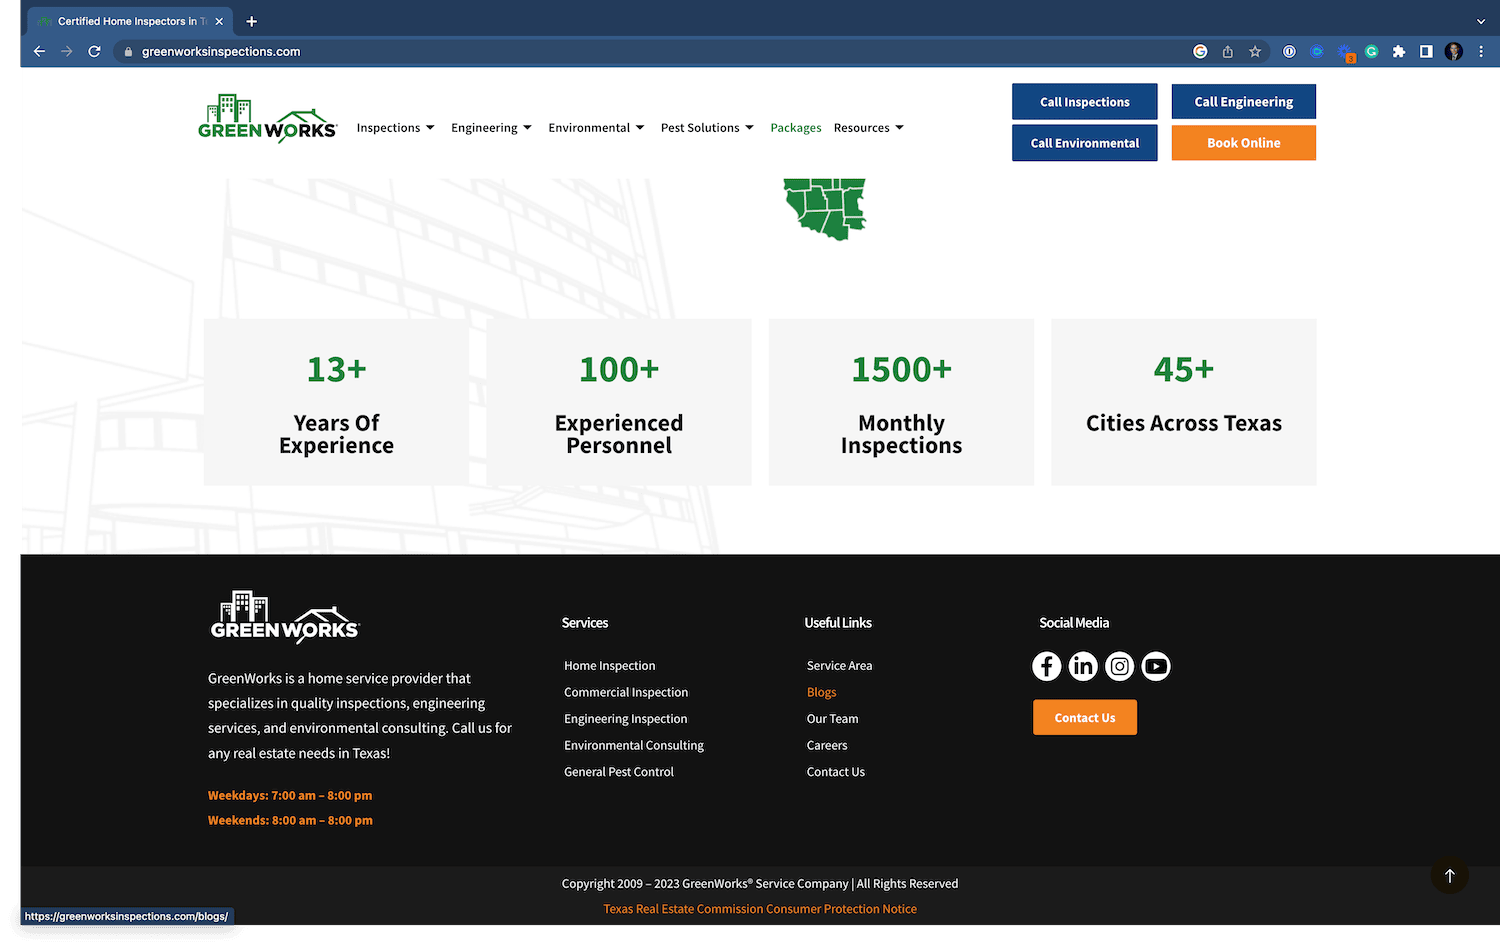
Task: Expand the Engineering dropdown menu
Action: point(491,128)
